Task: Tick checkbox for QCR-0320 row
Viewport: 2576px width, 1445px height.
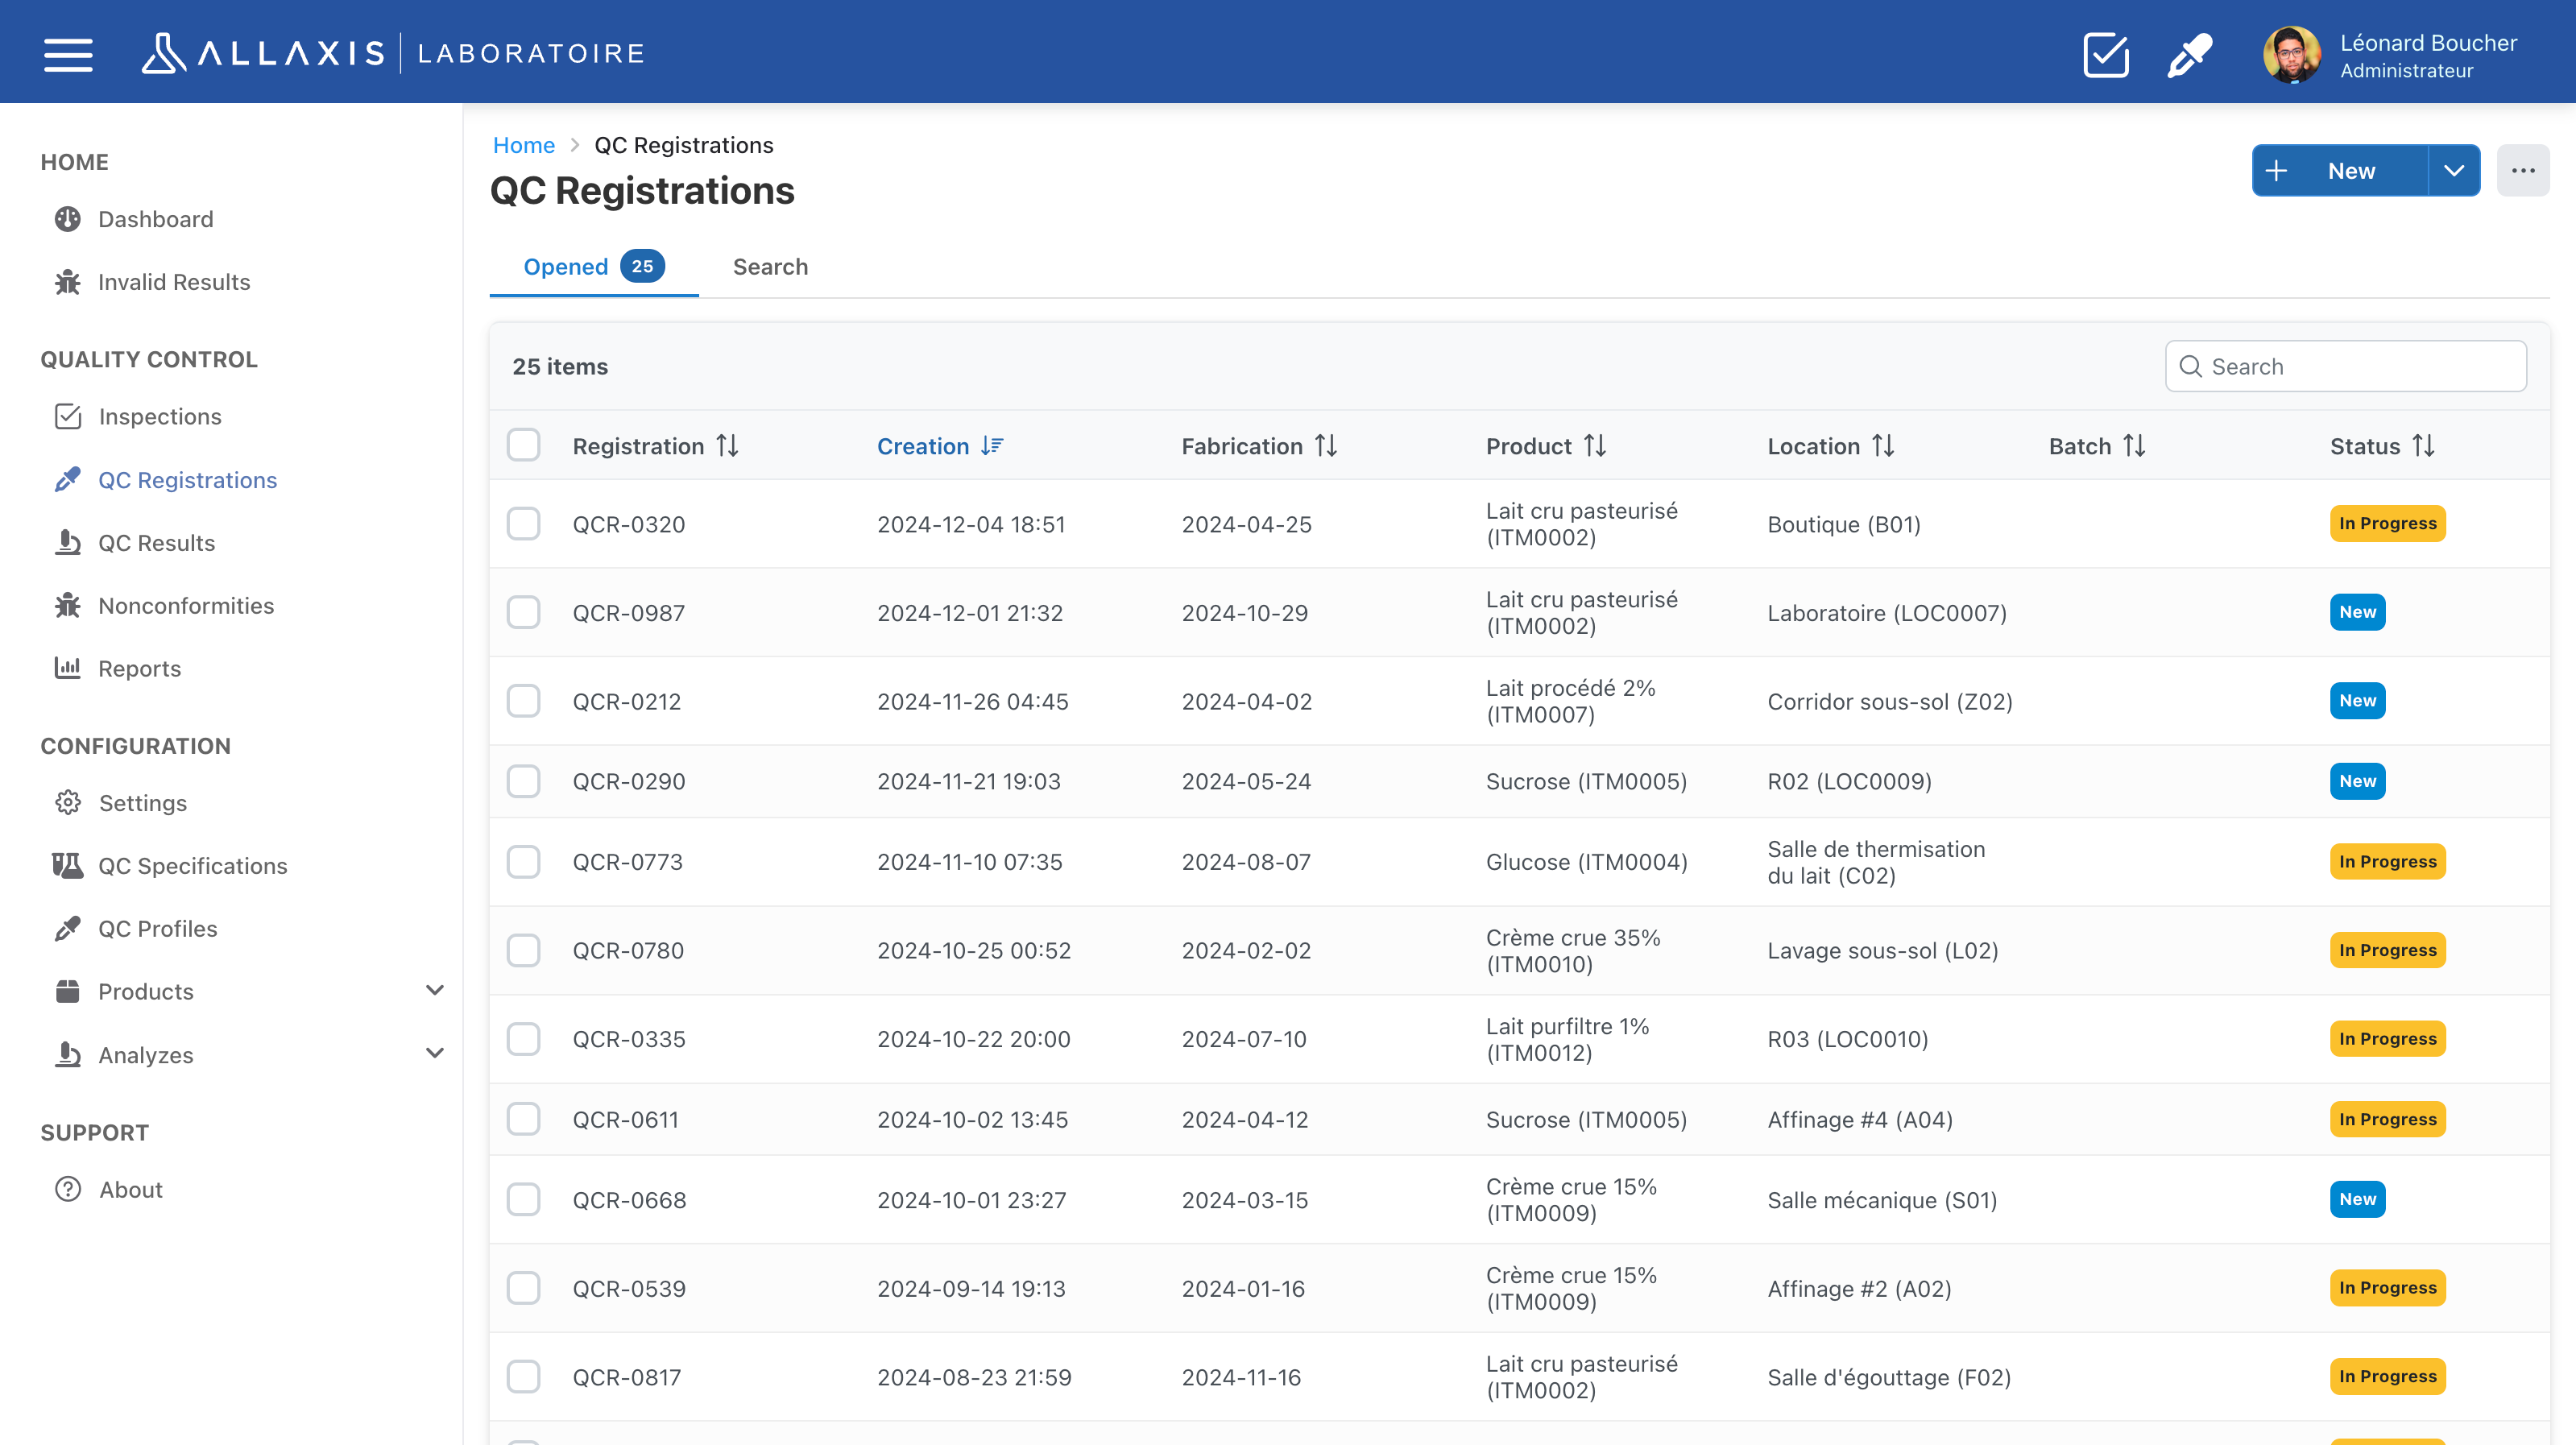Action: coord(523,524)
